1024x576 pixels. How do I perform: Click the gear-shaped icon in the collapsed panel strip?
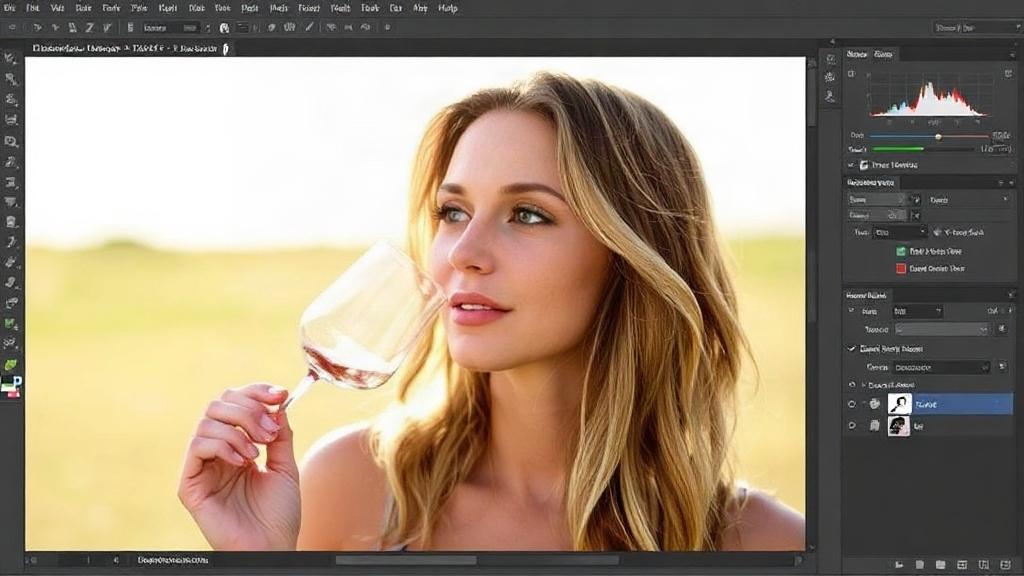pos(830,77)
